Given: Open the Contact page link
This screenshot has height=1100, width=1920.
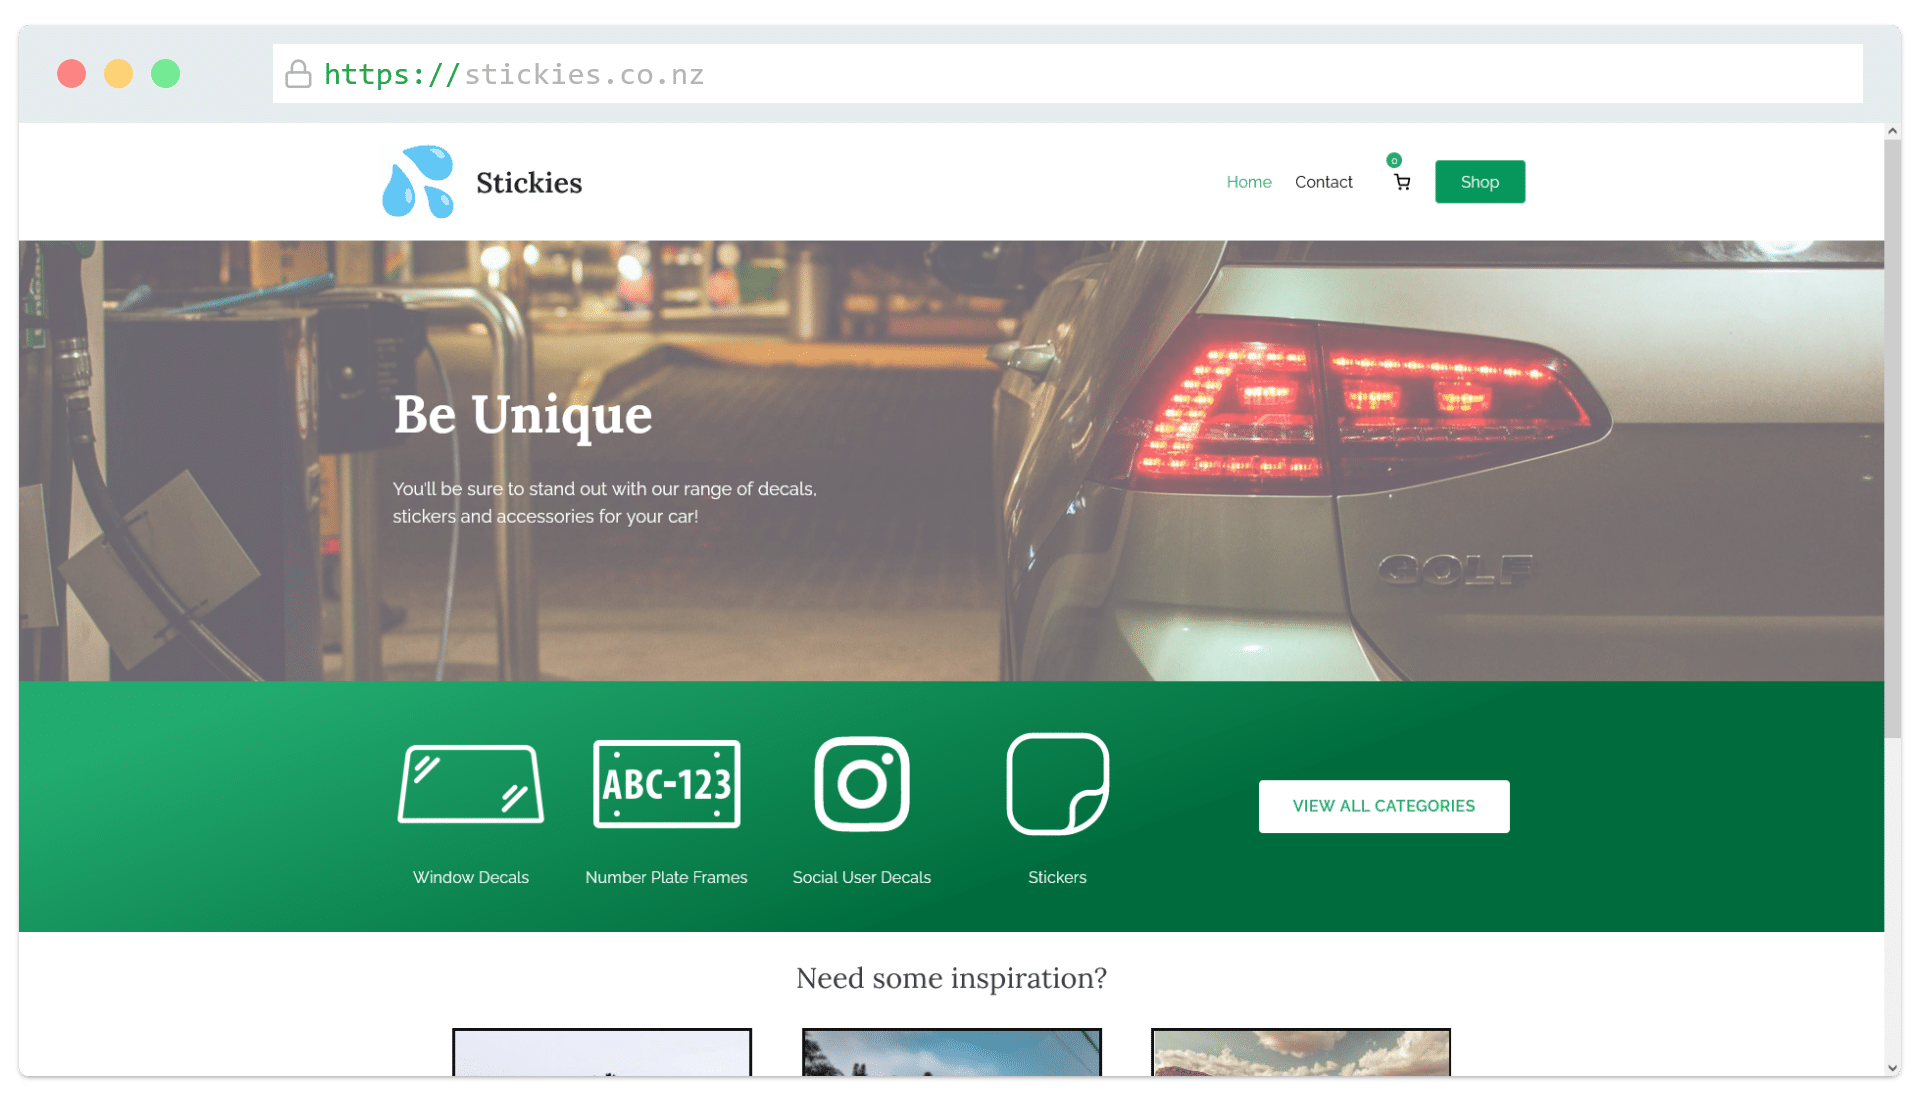Looking at the screenshot, I should [1323, 182].
